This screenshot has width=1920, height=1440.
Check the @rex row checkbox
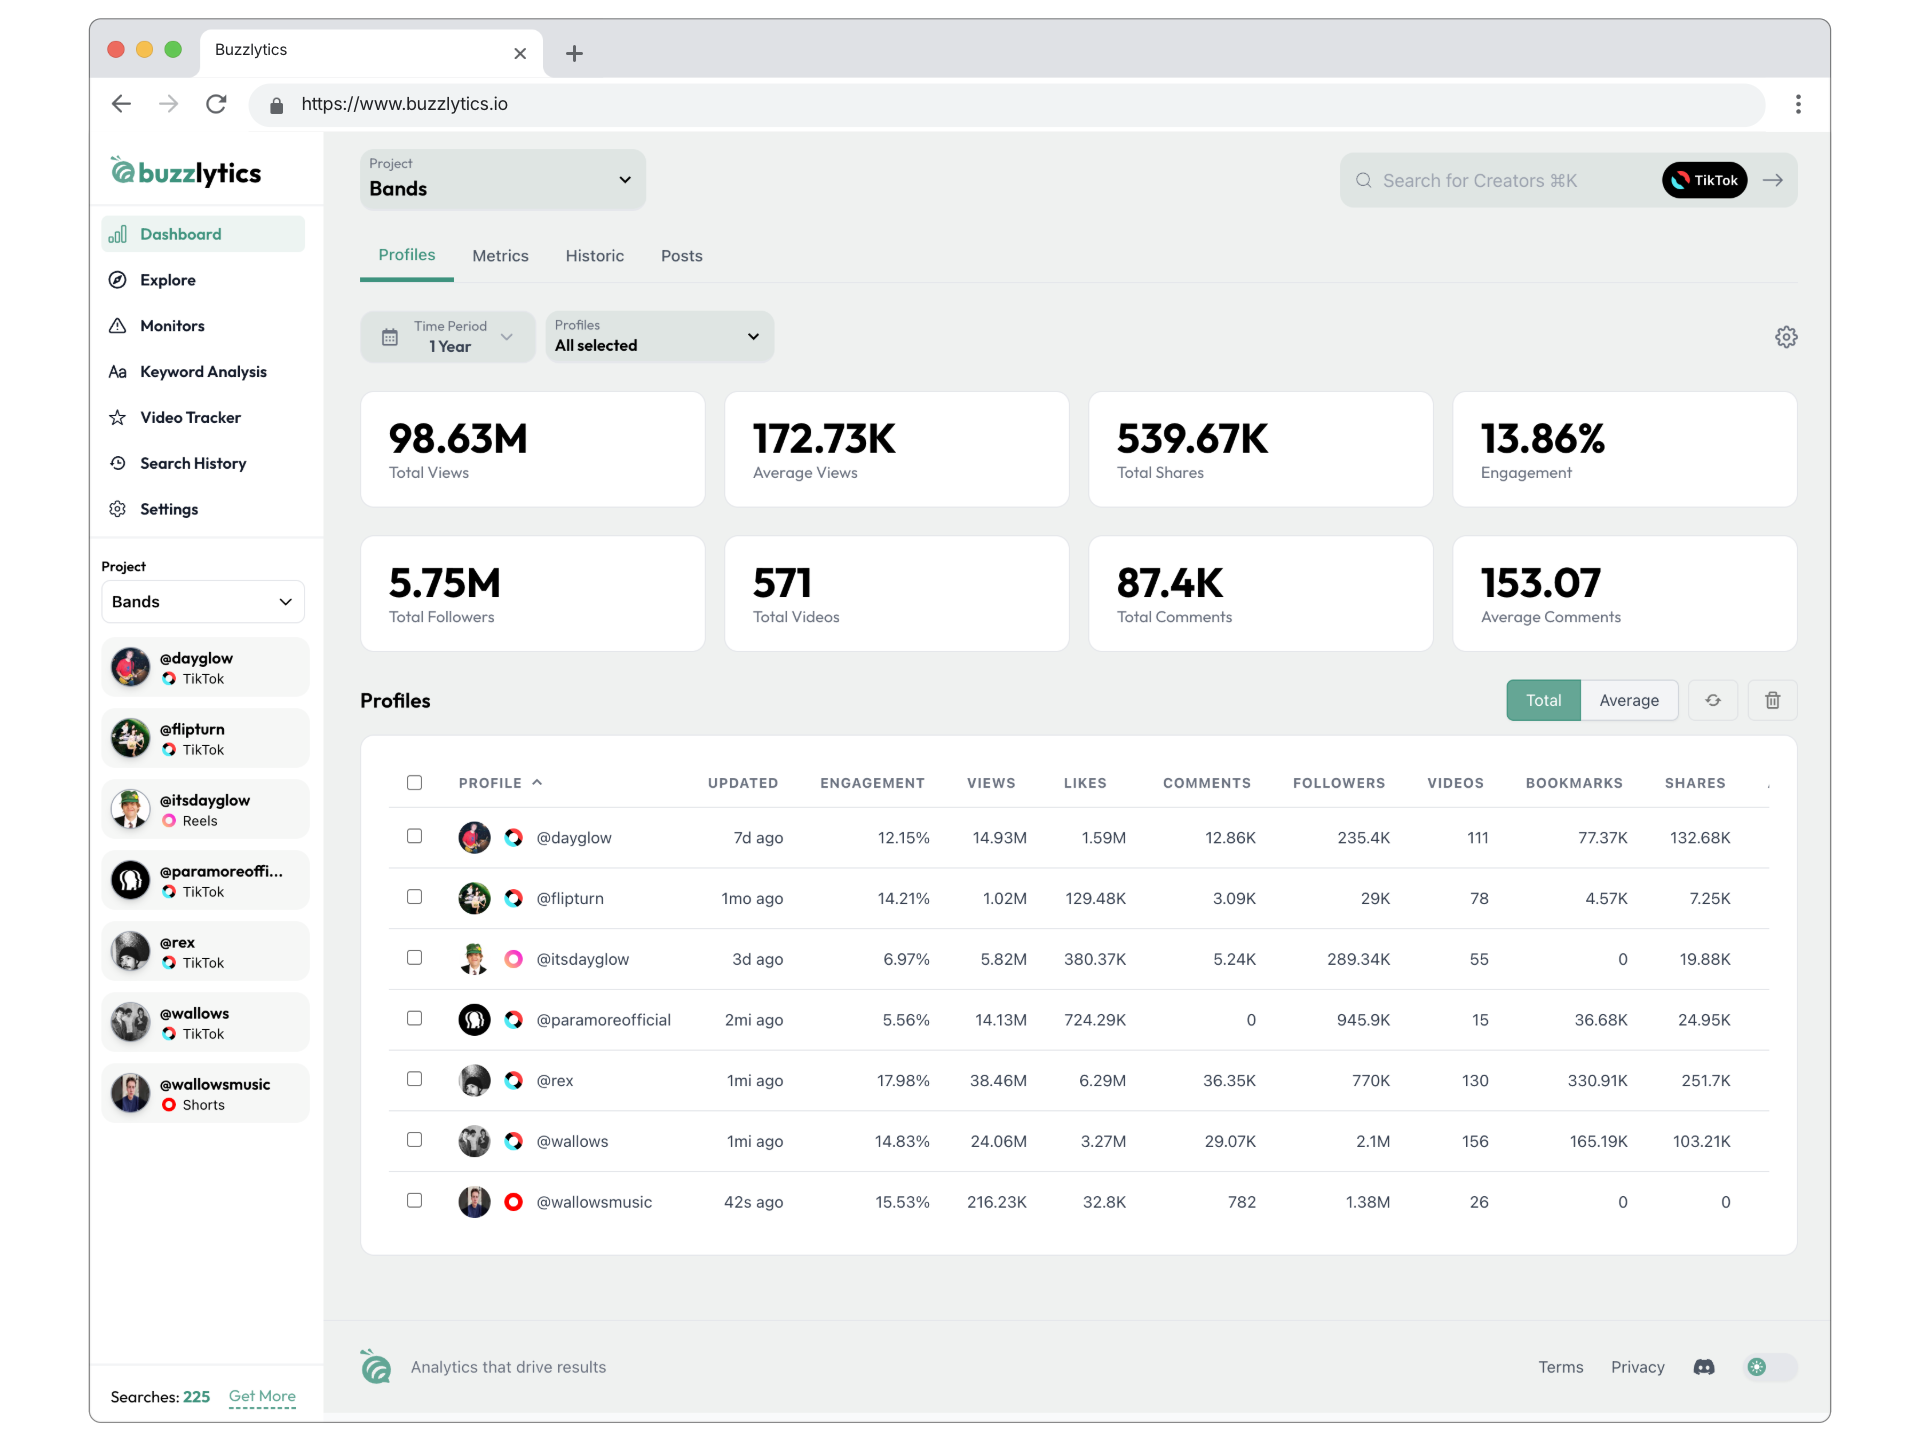(414, 1079)
